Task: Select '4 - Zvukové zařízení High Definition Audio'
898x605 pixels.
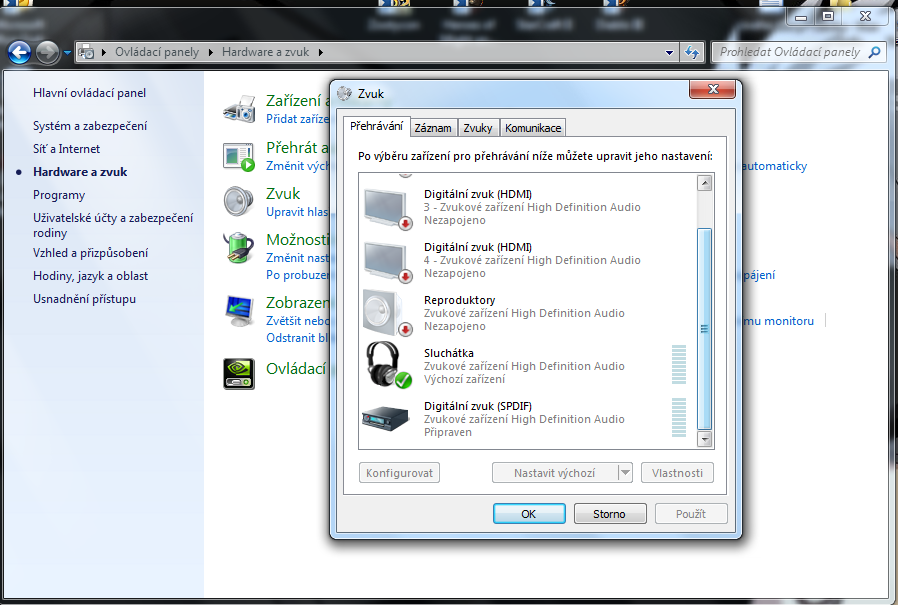Action: coord(532,260)
